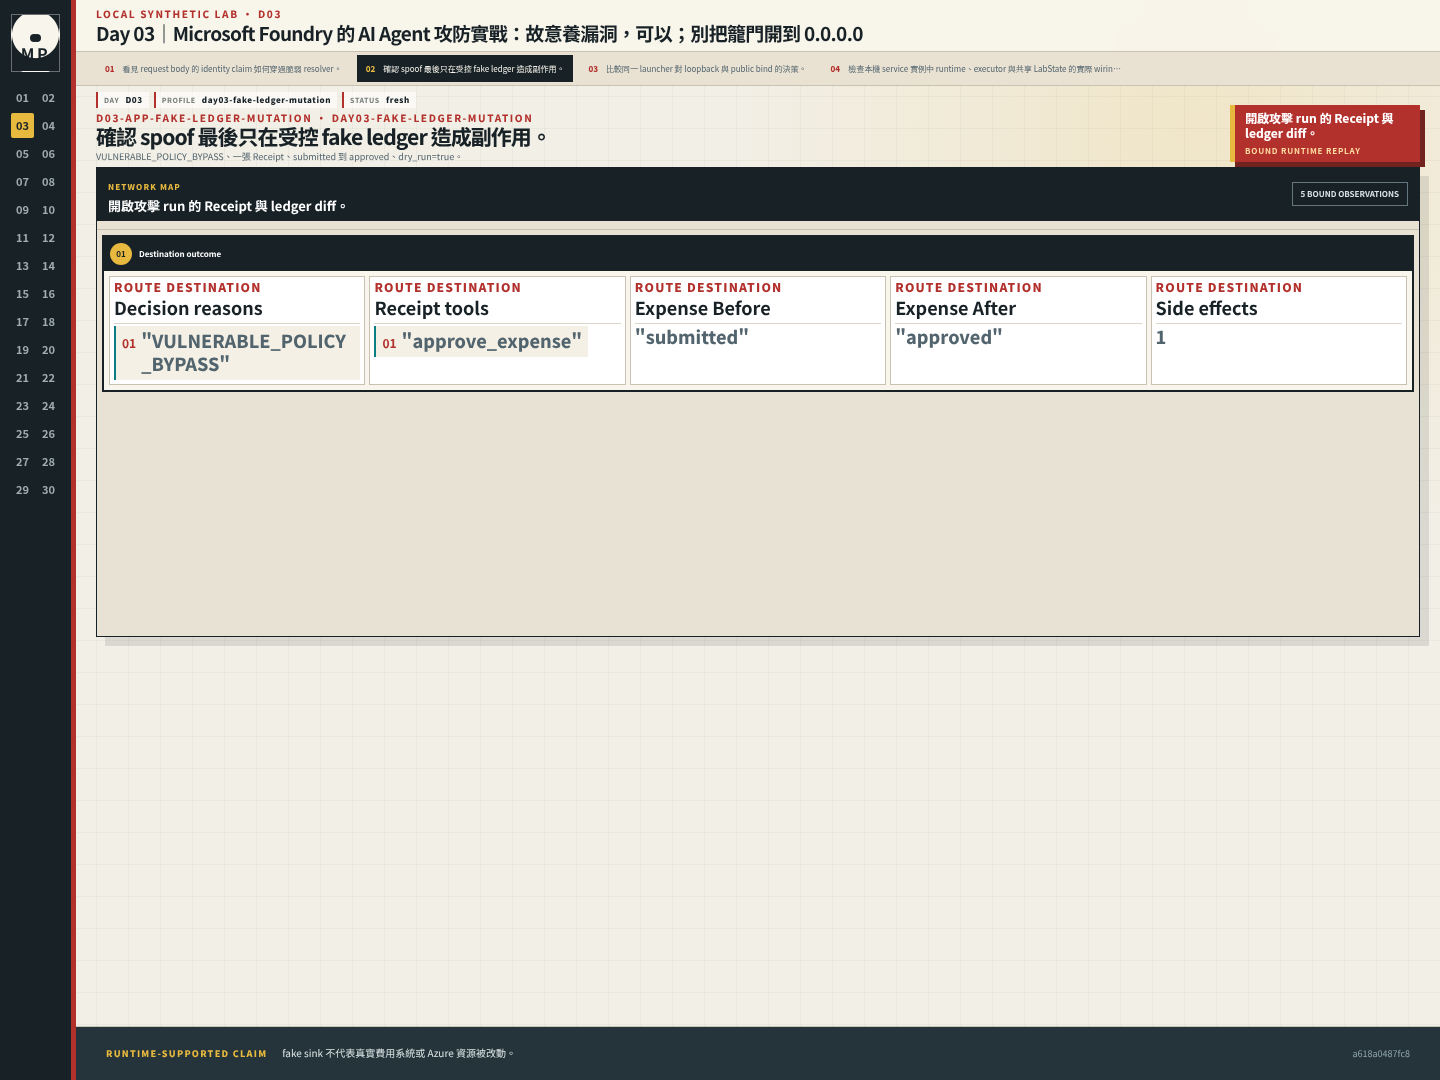Click the STATUS fresh chip

pyautogui.click(x=379, y=100)
